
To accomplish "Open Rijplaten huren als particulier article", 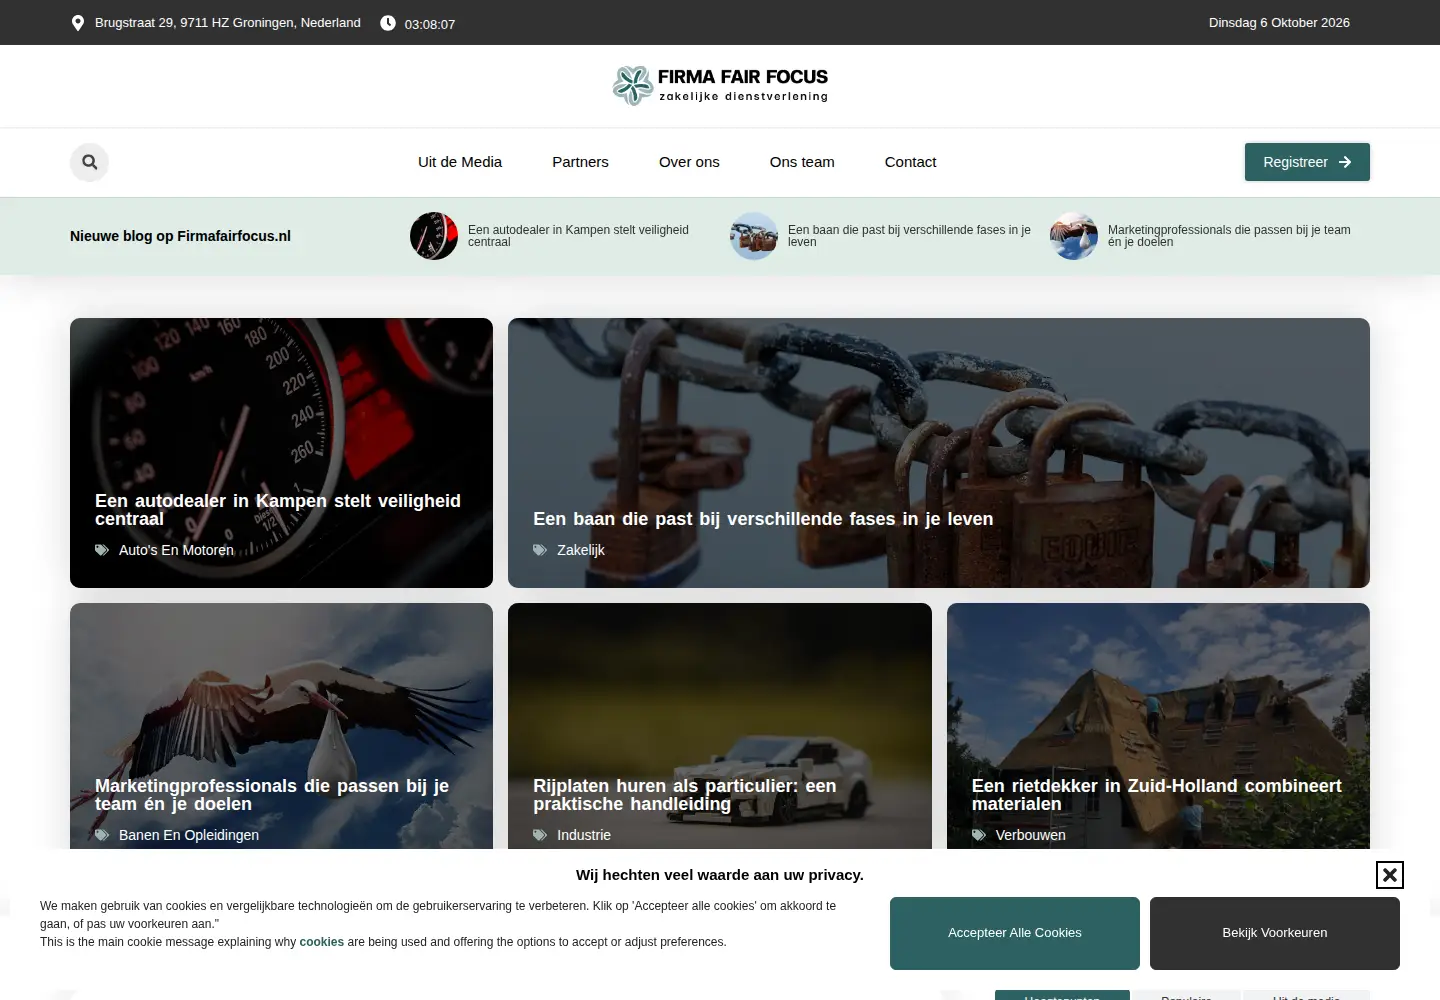I will [685, 795].
